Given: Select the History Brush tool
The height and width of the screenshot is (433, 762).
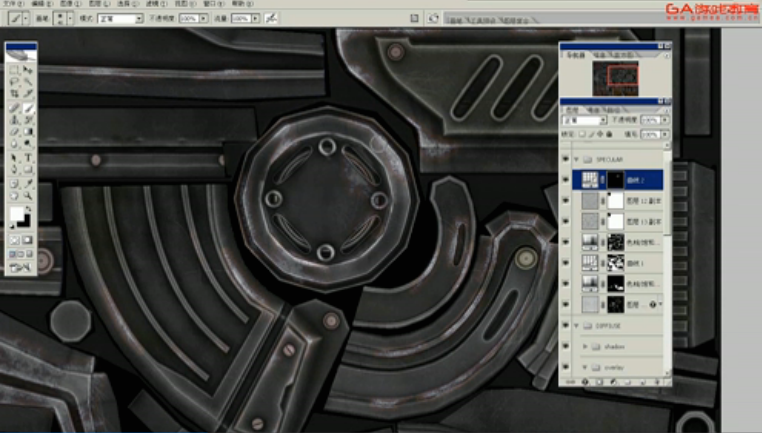Looking at the screenshot, I should (x=28, y=120).
